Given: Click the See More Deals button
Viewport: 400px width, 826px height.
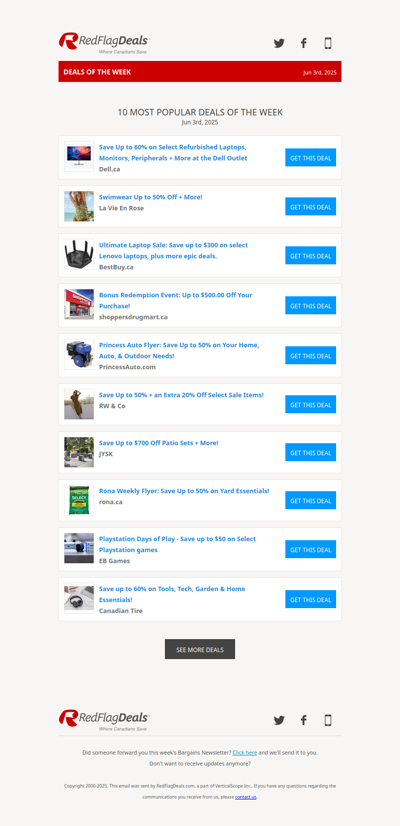Looking at the screenshot, I should click(200, 649).
